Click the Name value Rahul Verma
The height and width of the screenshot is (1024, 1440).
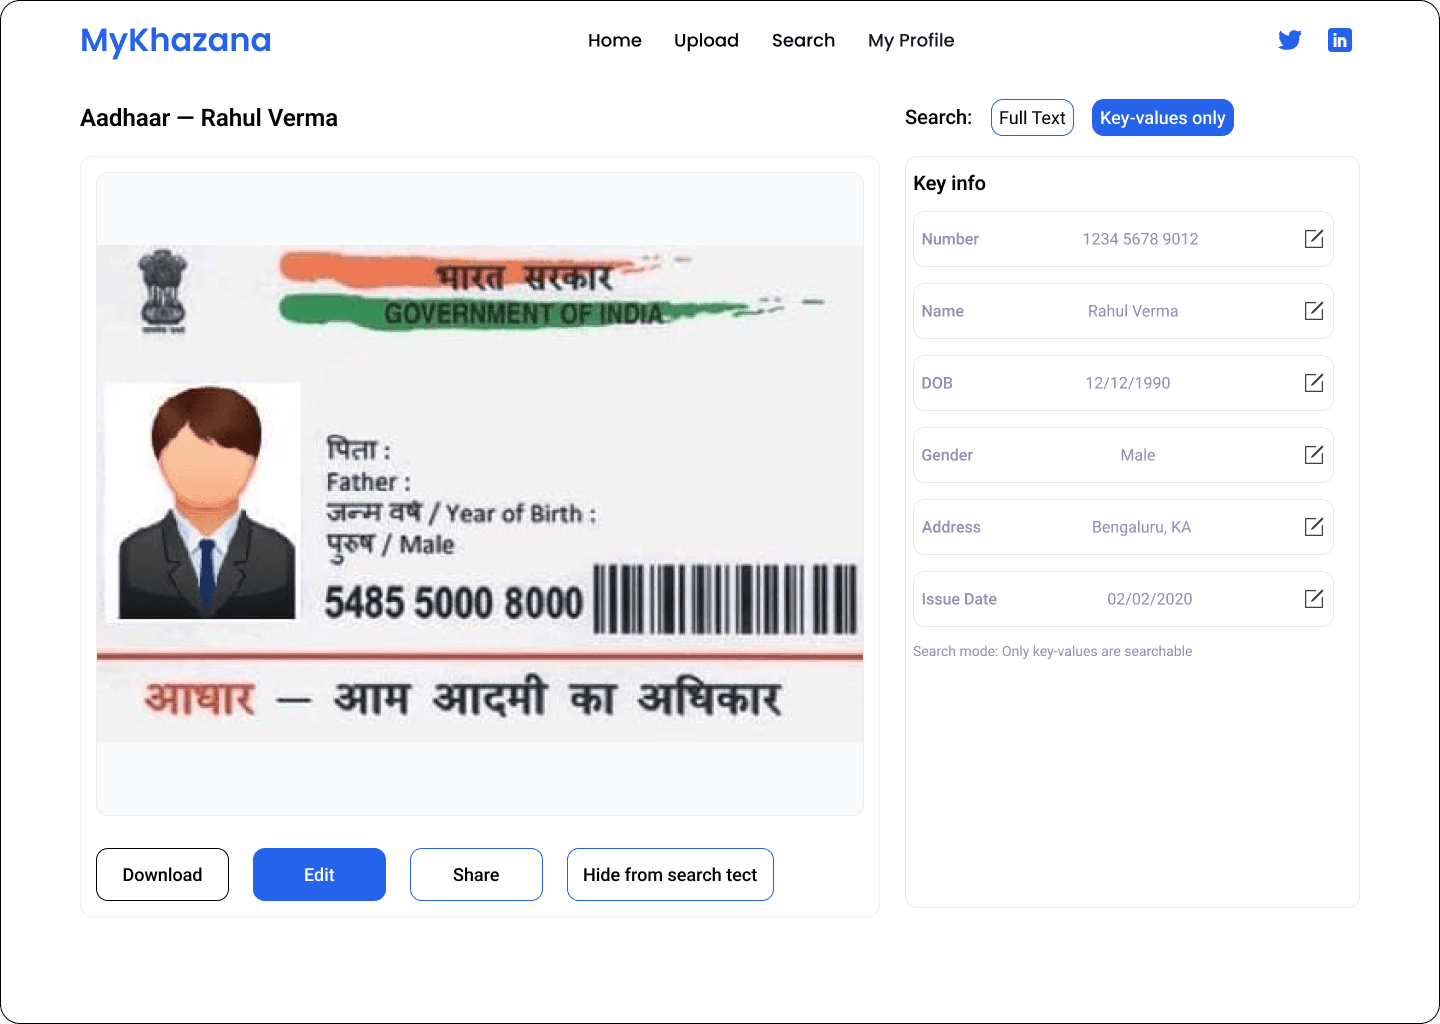coord(1133,311)
